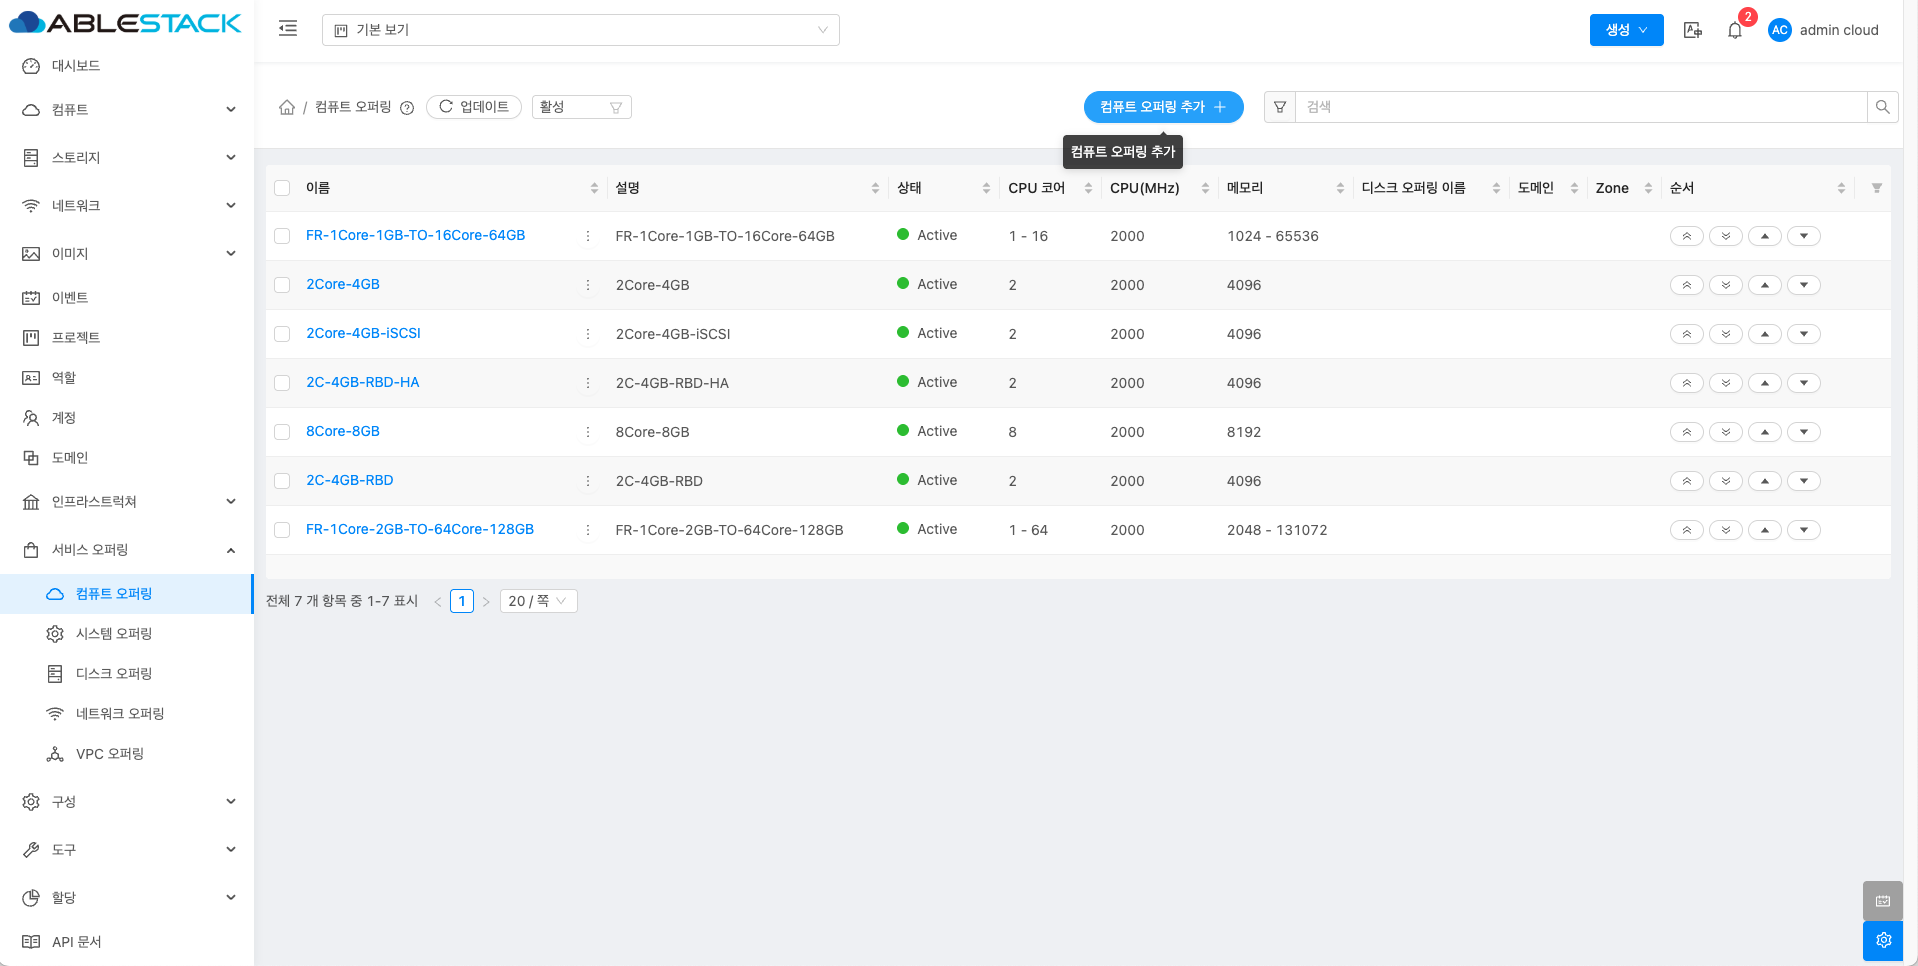Screen dimensions: 1918x966
Task: Click the 컴퓨트 오퍼링 추가 button
Action: coord(1163,107)
